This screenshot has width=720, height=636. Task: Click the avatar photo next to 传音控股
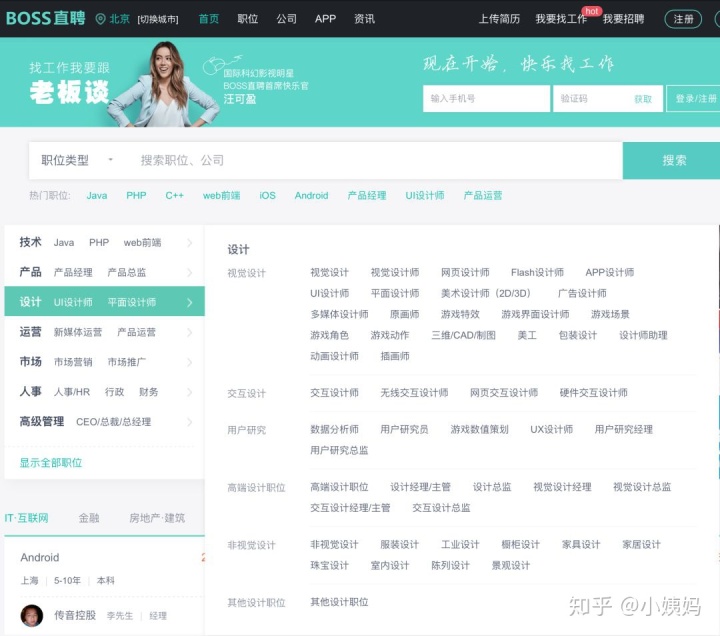coord(32,615)
